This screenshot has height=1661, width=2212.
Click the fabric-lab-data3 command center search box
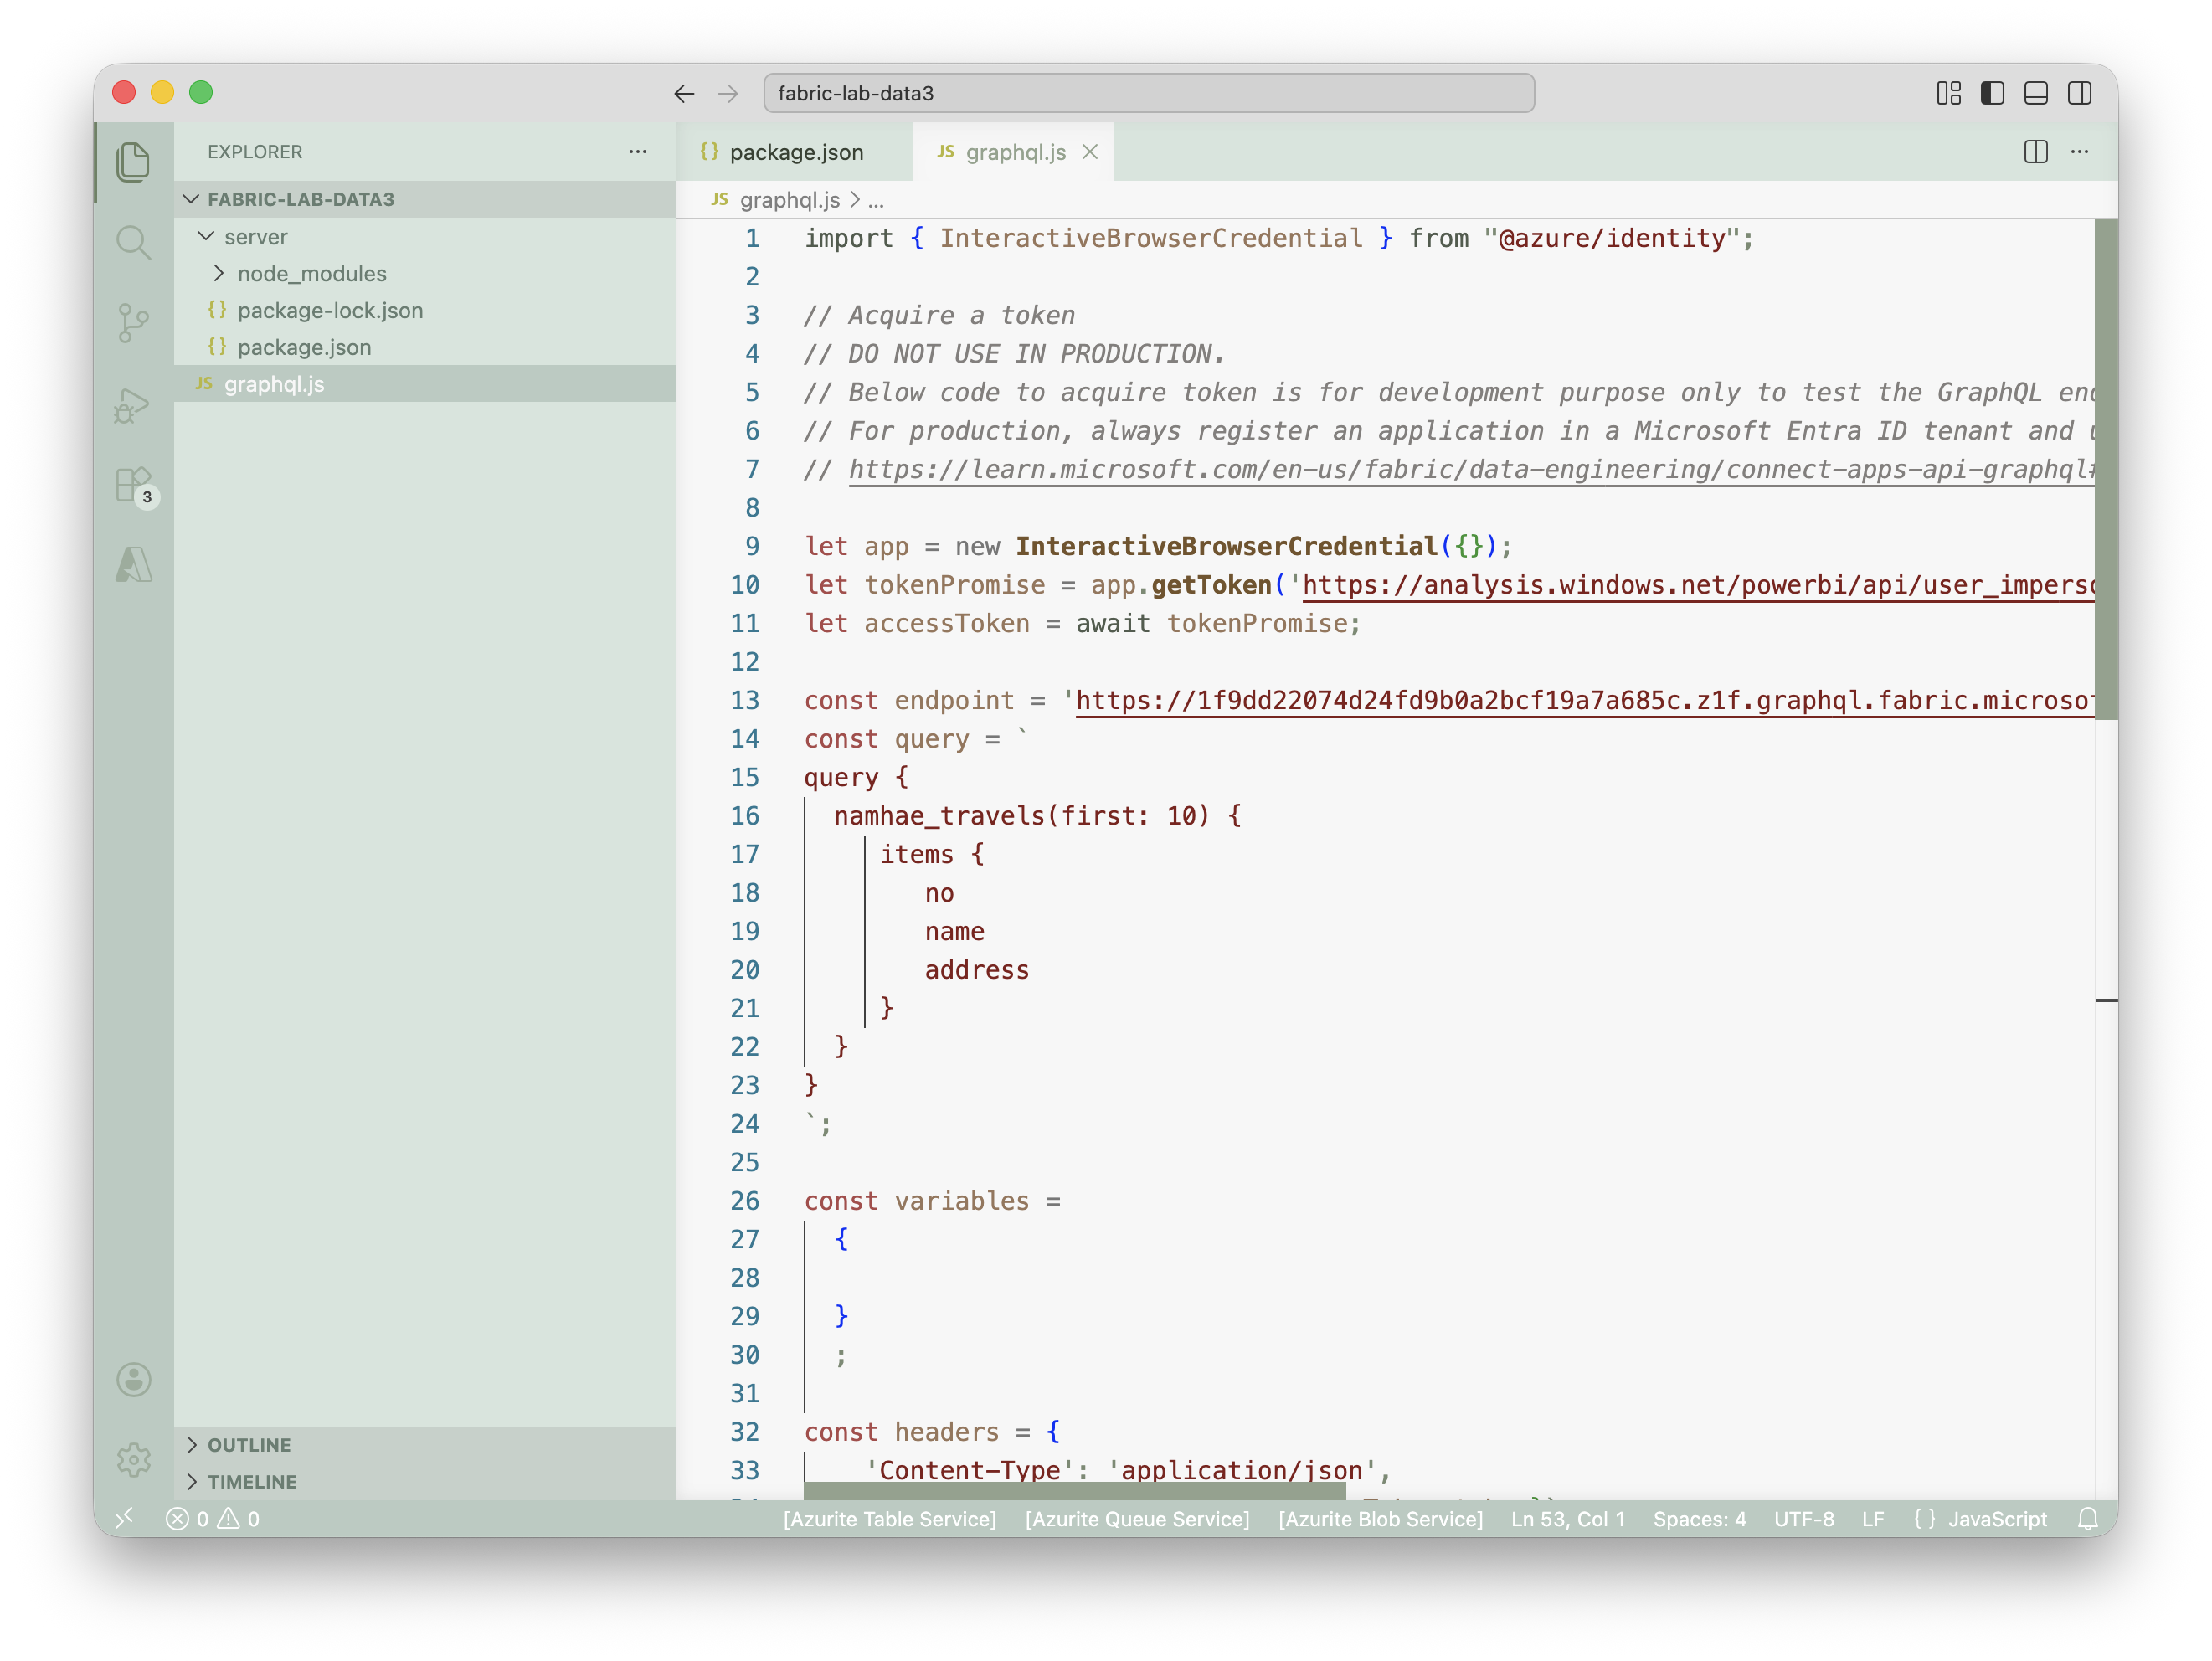pyautogui.click(x=1149, y=93)
